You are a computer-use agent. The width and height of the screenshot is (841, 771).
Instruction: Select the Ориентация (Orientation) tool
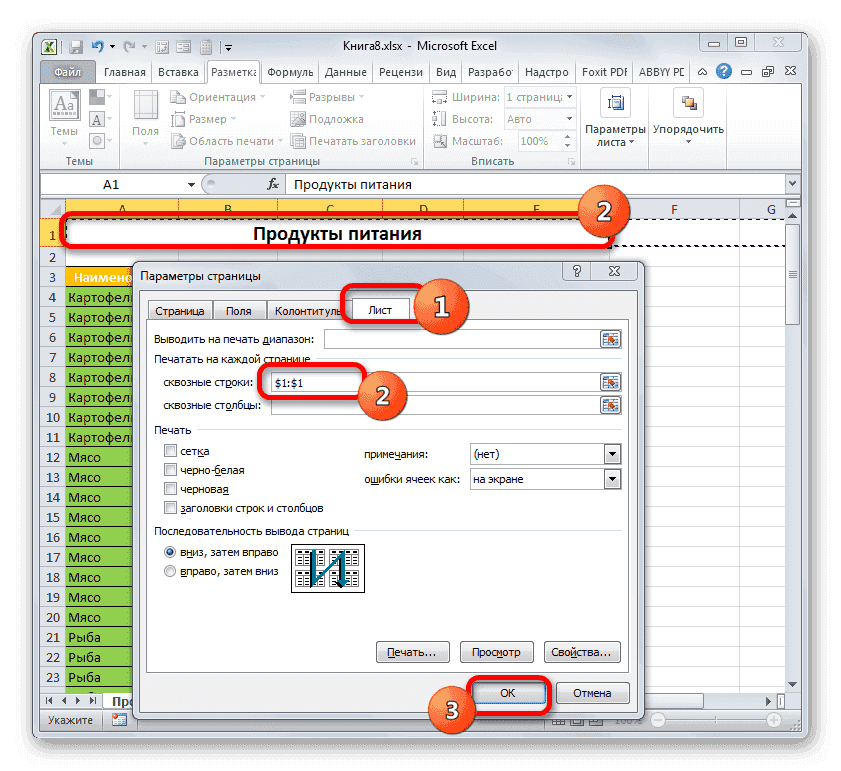click(x=221, y=96)
